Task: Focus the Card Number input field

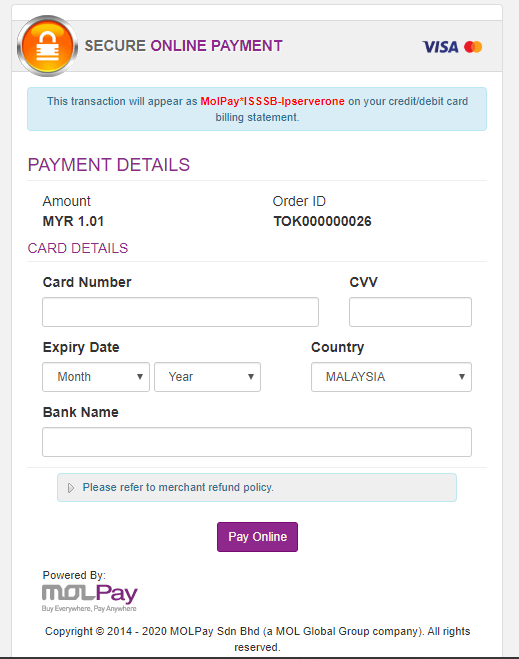Action: click(x=180, y=312)
